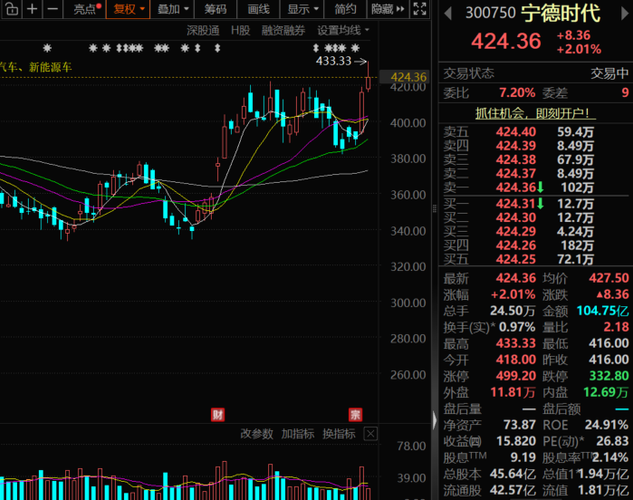The image size is (633, 500).
Task: Open the 亮点 highlights button
Action: point(87,9)
